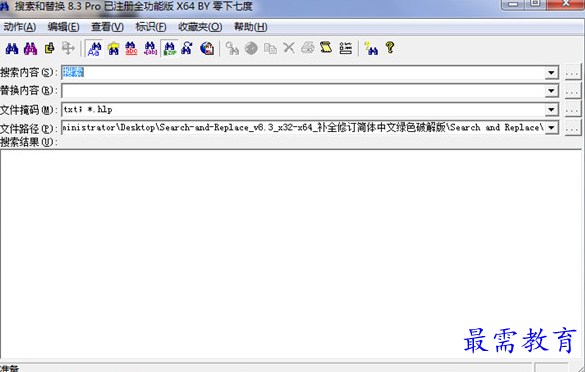Open the 编辑(E) menu
The image size is (585, 372).
tap(63, 27)
